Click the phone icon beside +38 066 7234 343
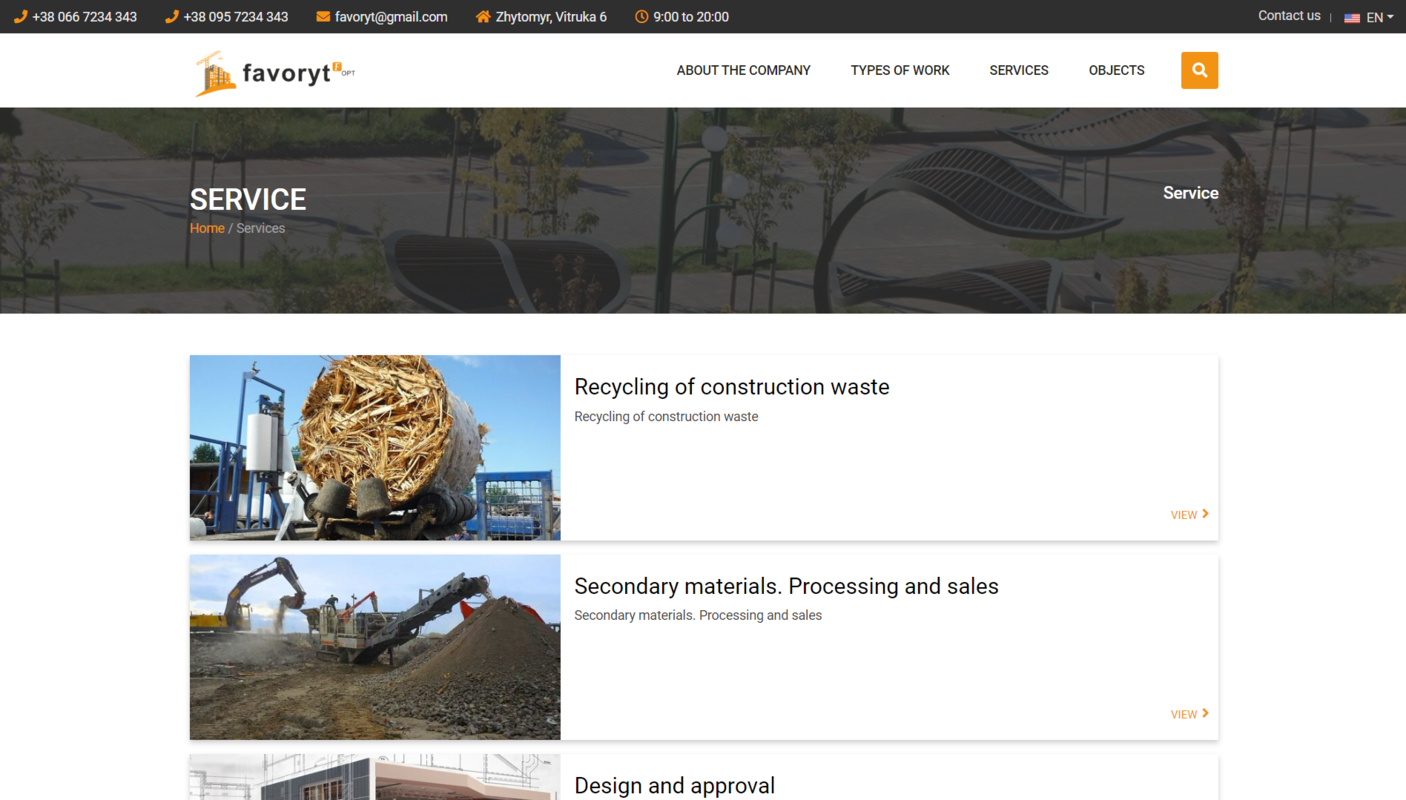 (x=20, y=17)
